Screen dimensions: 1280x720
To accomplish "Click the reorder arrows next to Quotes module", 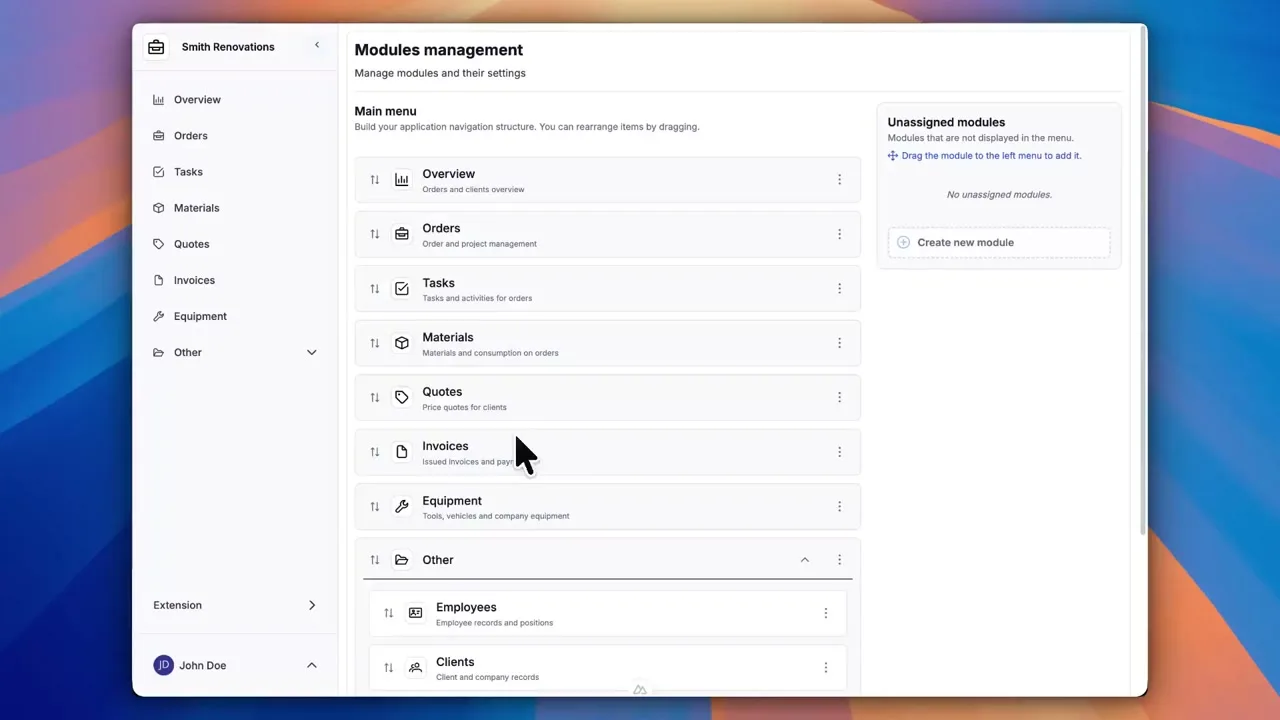I will coord(375,397).
